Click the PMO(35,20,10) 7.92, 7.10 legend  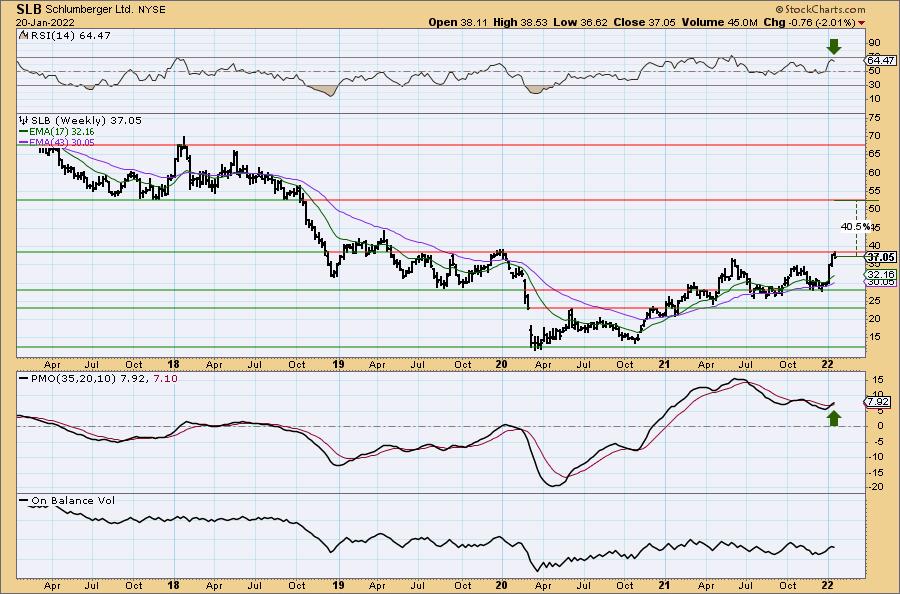(103, 379)
